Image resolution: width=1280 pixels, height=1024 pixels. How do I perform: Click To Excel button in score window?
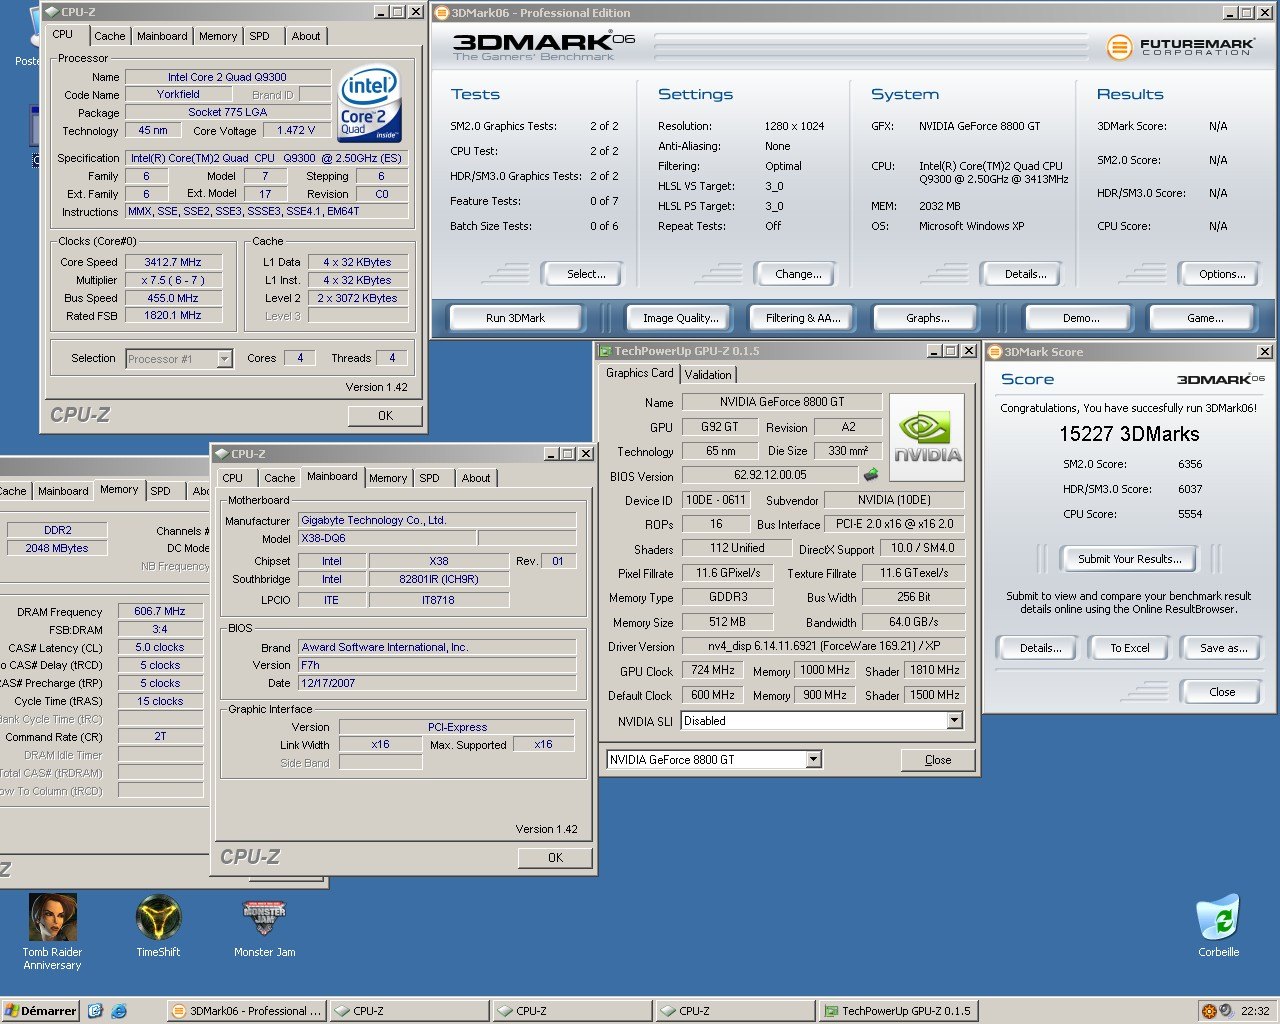tap(1130, 648)
